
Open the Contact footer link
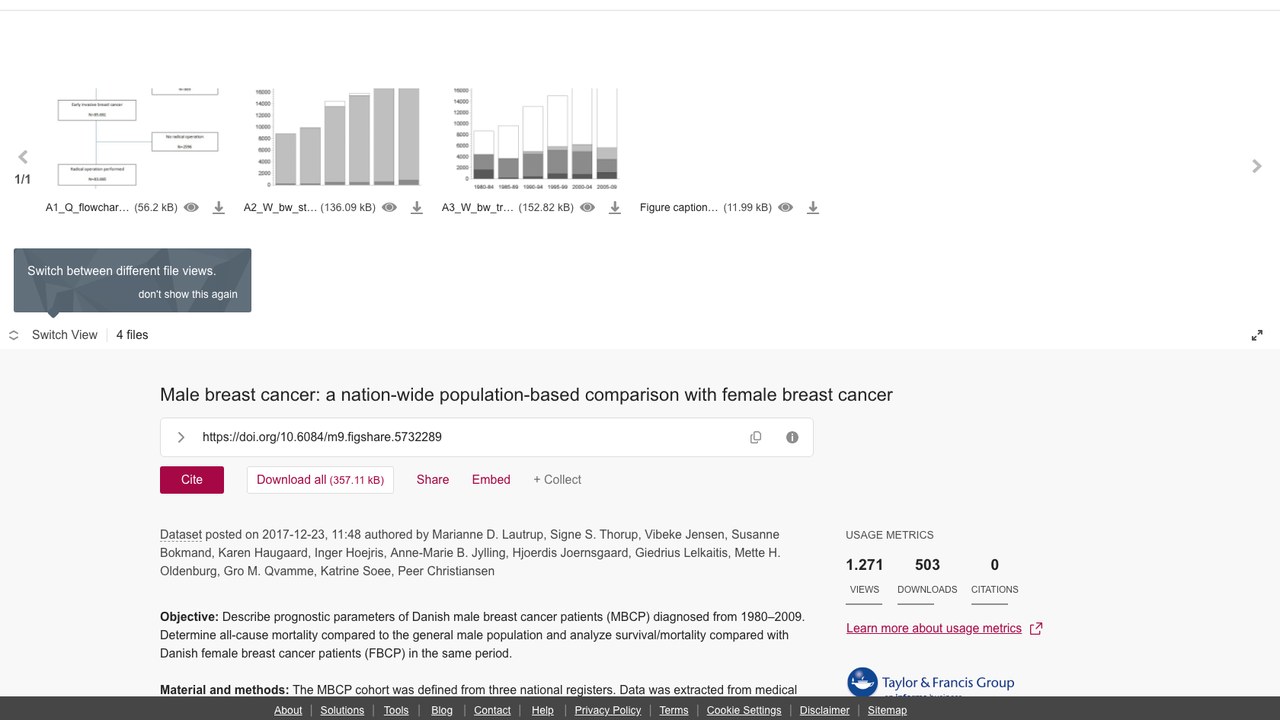pyautogui.click(x=492, y=710)
